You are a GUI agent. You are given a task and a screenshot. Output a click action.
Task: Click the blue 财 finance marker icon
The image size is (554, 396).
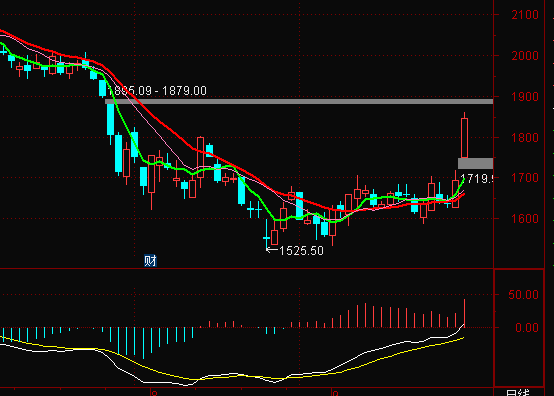150,261
